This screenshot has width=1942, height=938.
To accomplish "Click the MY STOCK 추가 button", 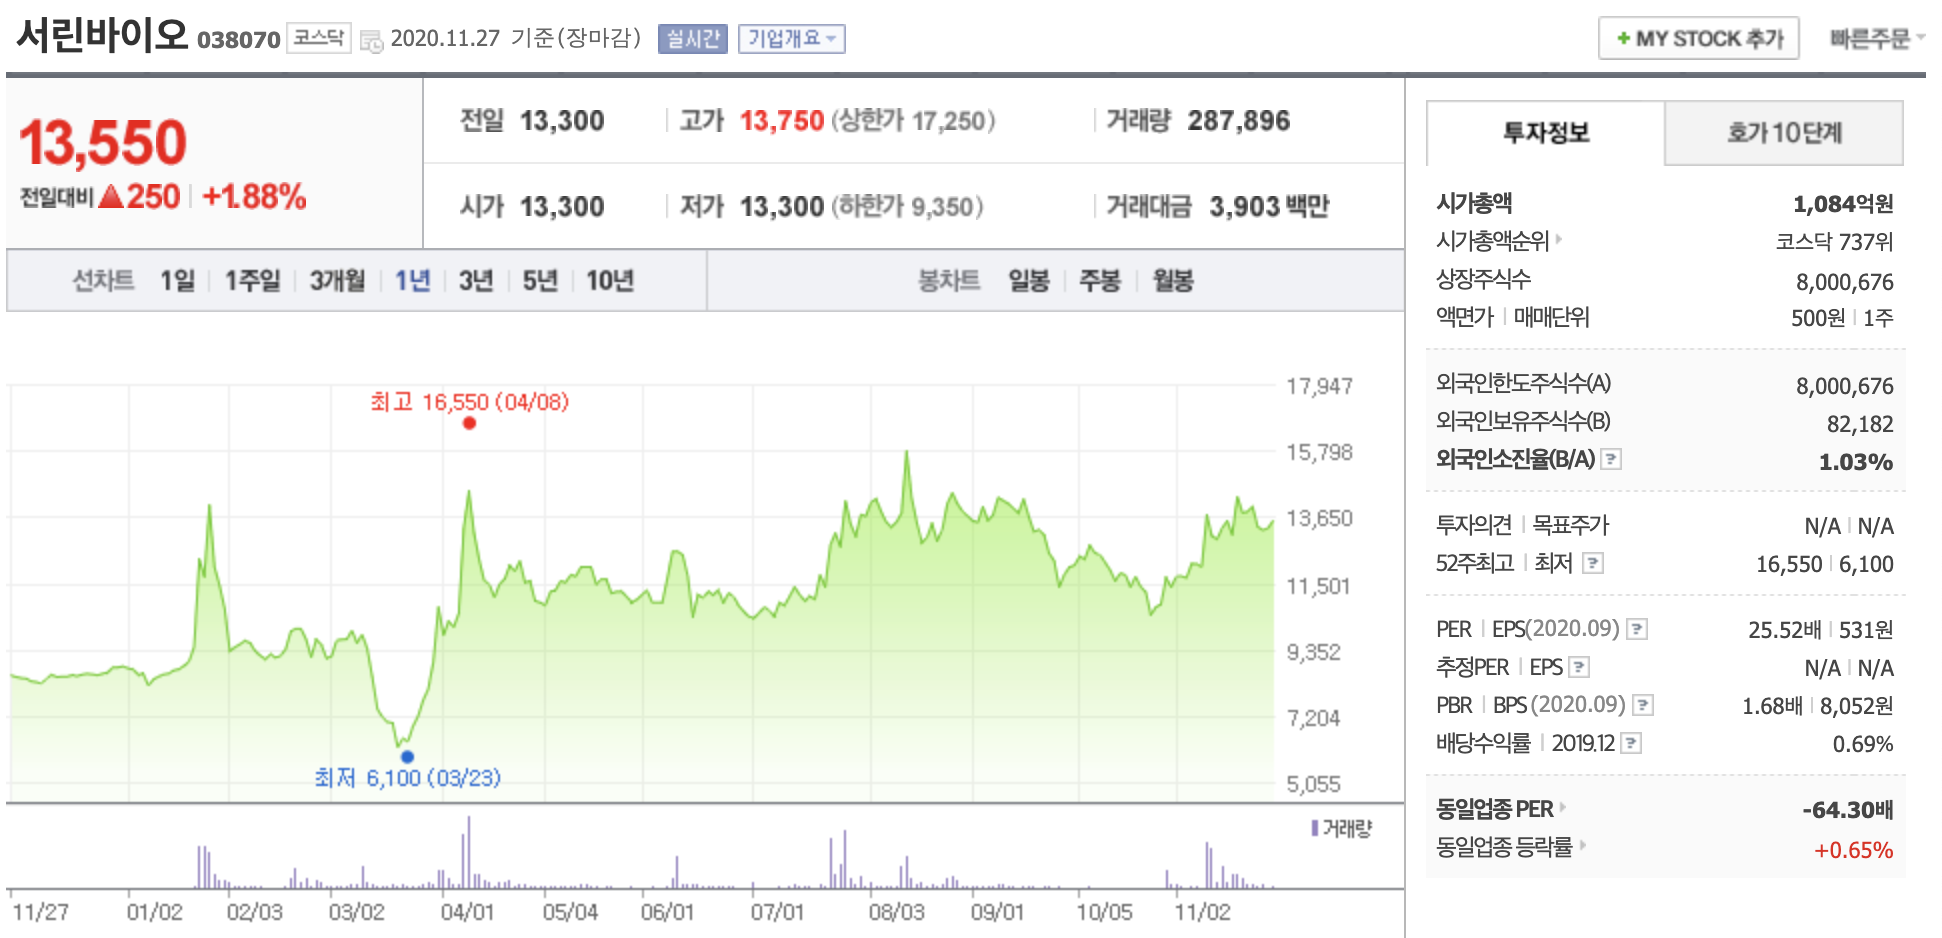I will 1699,38.
